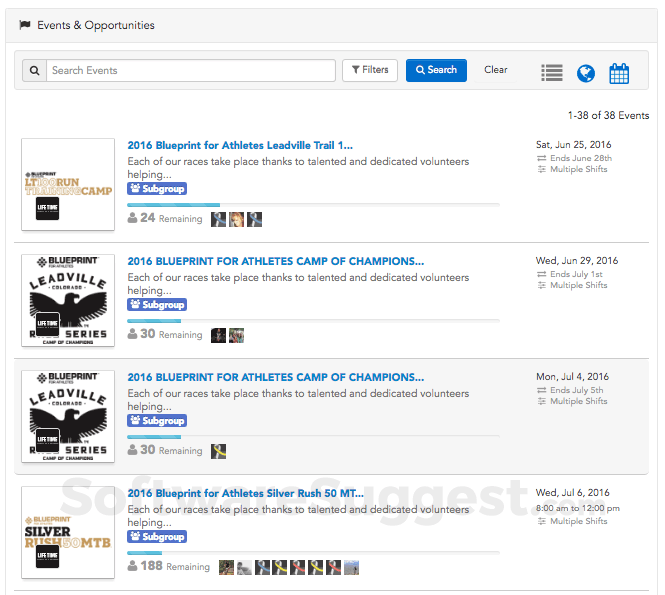Click the Leadville run training camp thumbnail
Screen dimensions: 665x595
(68, 185)
